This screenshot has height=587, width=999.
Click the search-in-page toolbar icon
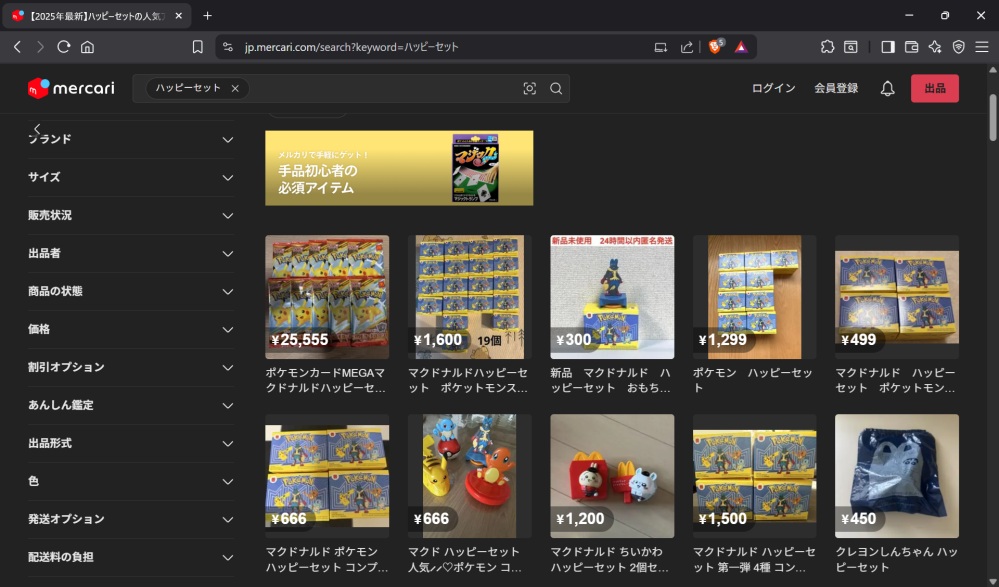[x=851, y=47]
